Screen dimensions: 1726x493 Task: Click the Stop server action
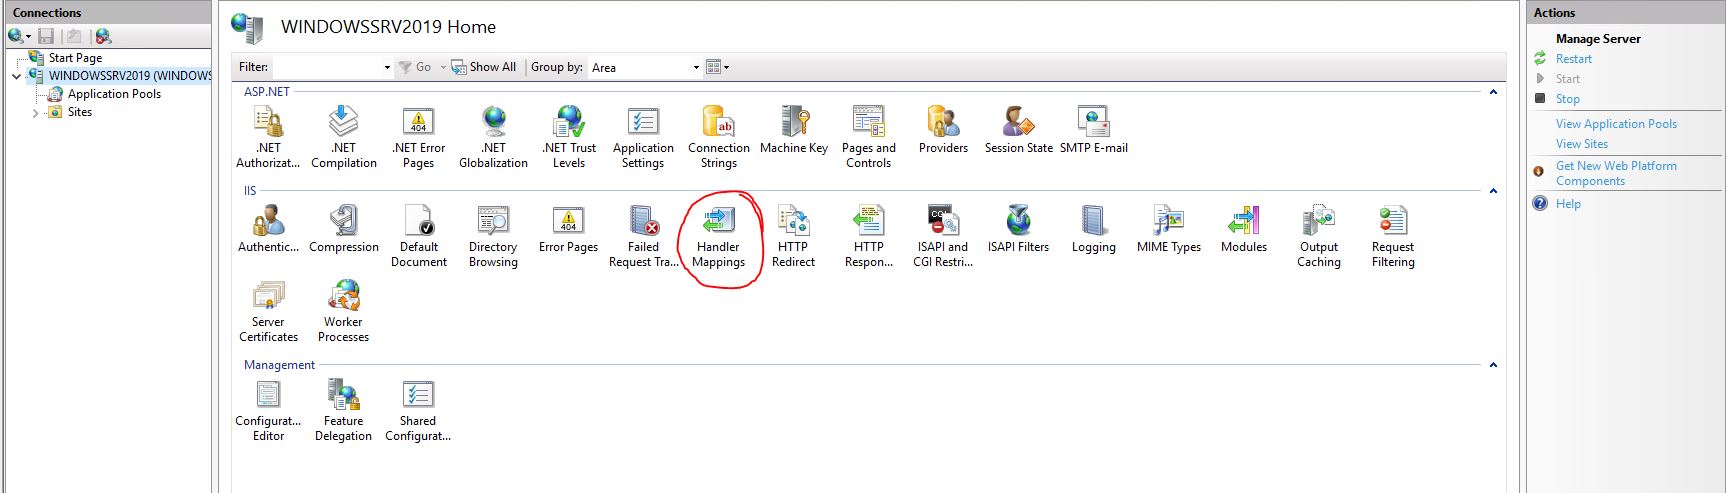click(1567, 99)
